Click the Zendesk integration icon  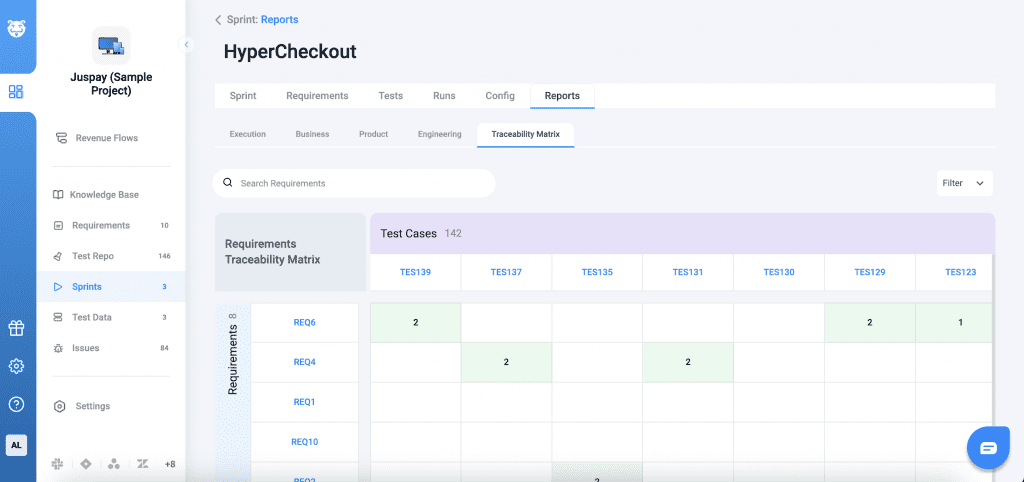pos(143,464)
